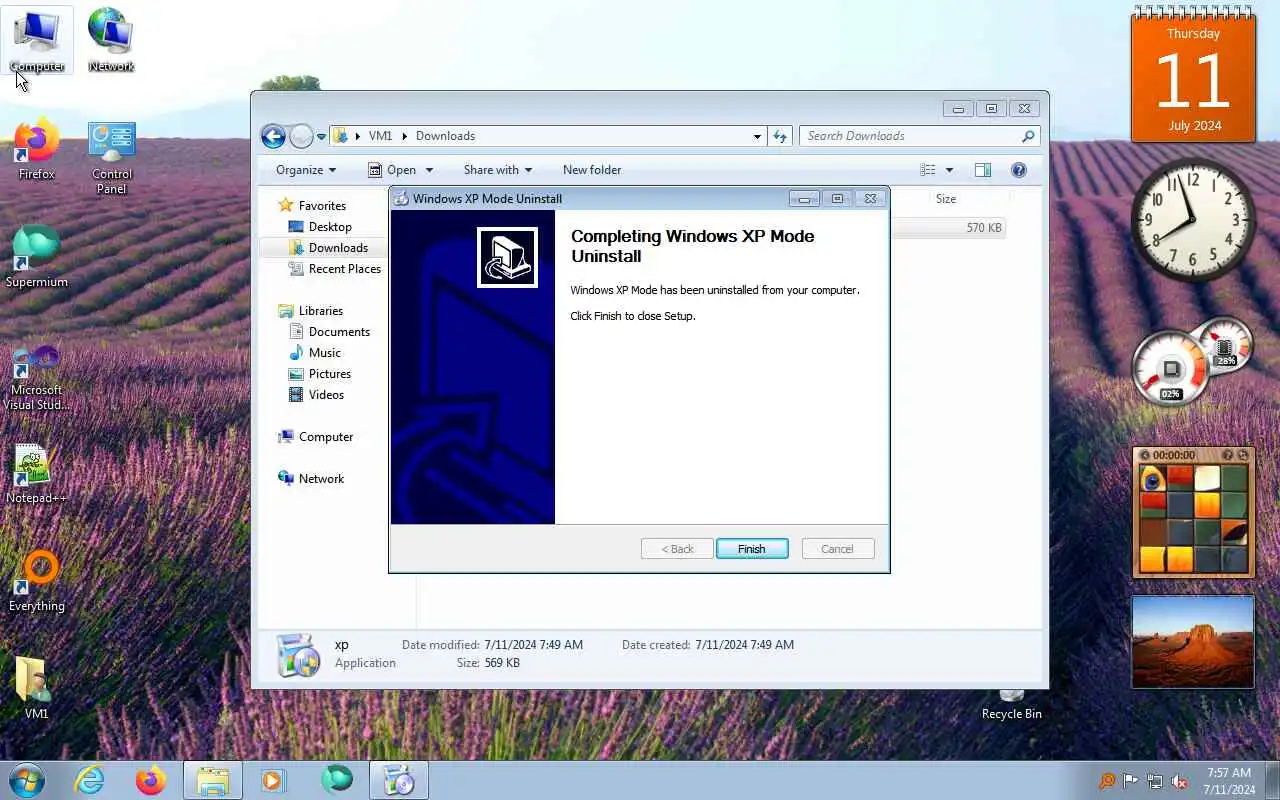
Task: Open the Share with menu
Action: point(498,170)
